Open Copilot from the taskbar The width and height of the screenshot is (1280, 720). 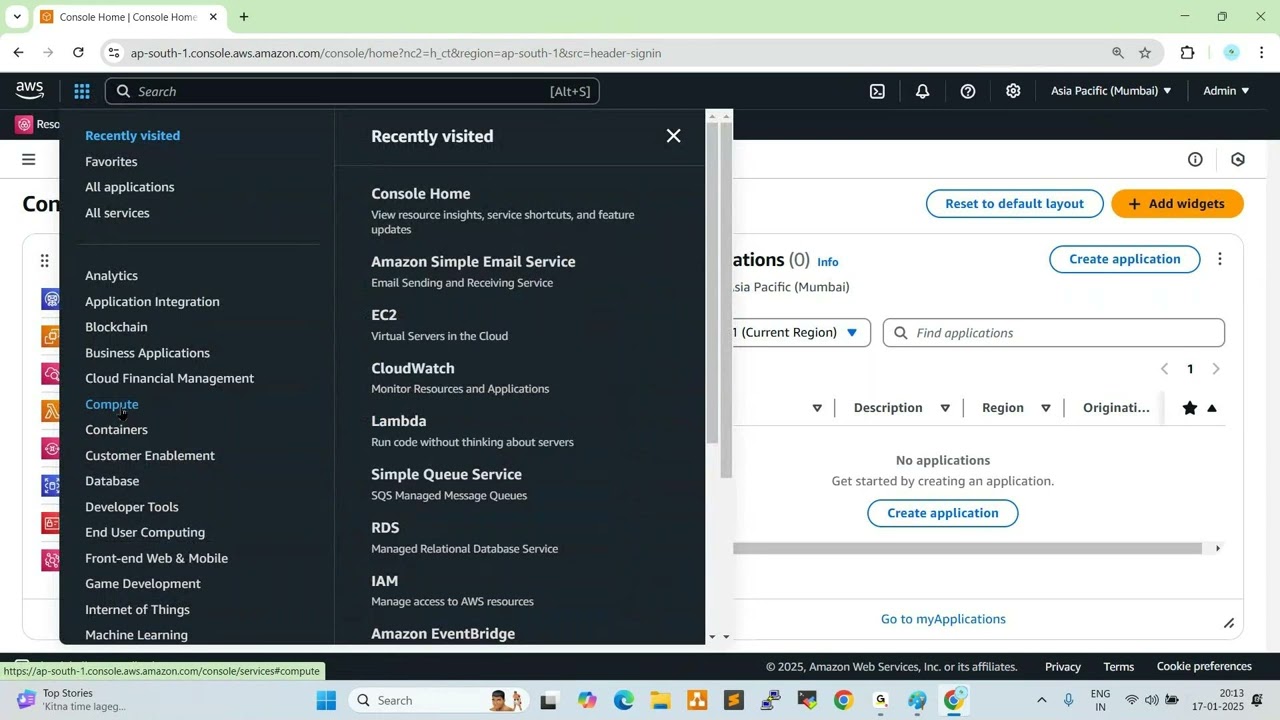coord(587,700)
